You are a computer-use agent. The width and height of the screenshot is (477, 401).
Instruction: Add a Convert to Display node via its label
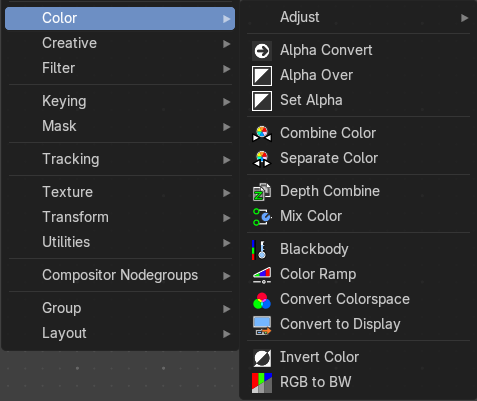pyautogui.click(x=340, y=324)
